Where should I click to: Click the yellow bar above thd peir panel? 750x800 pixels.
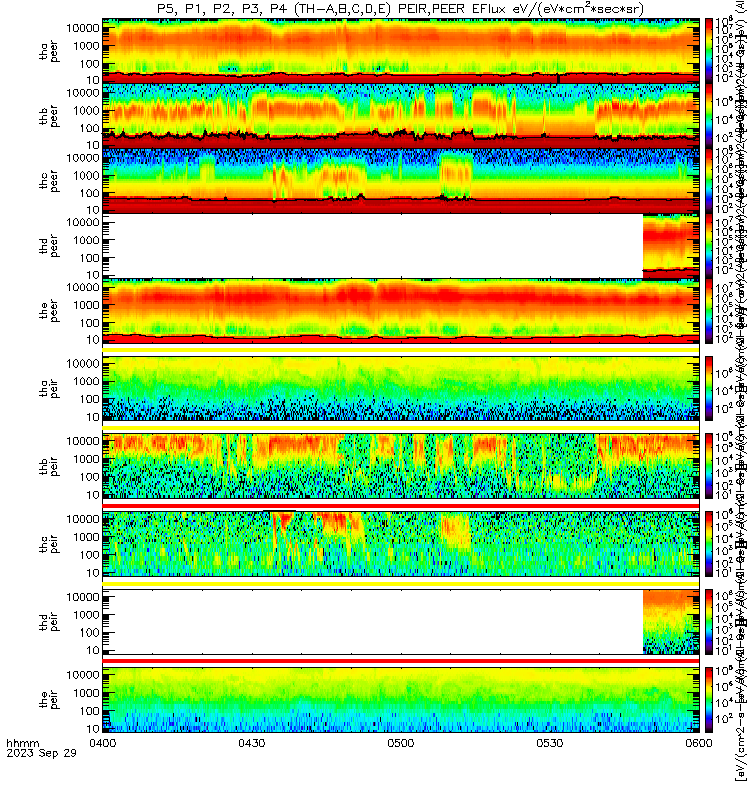401,583
